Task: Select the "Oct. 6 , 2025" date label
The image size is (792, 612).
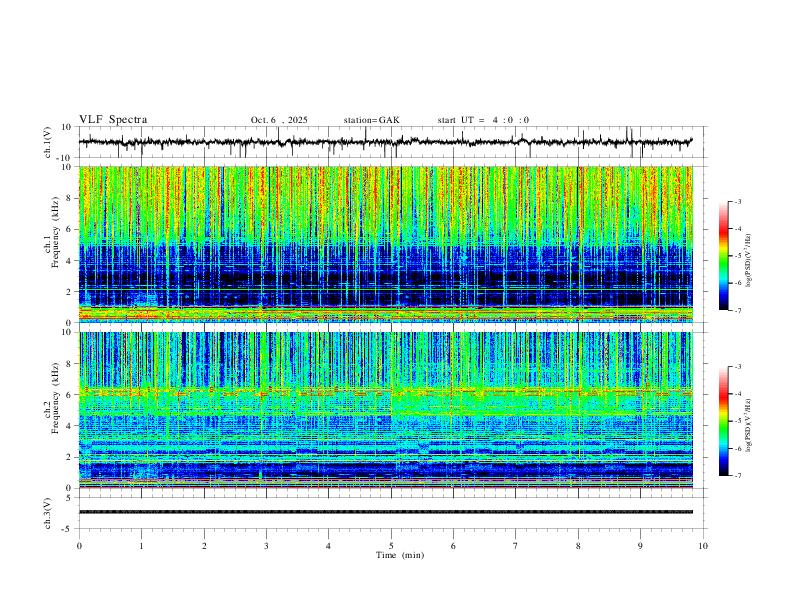Action: [279, 120]
